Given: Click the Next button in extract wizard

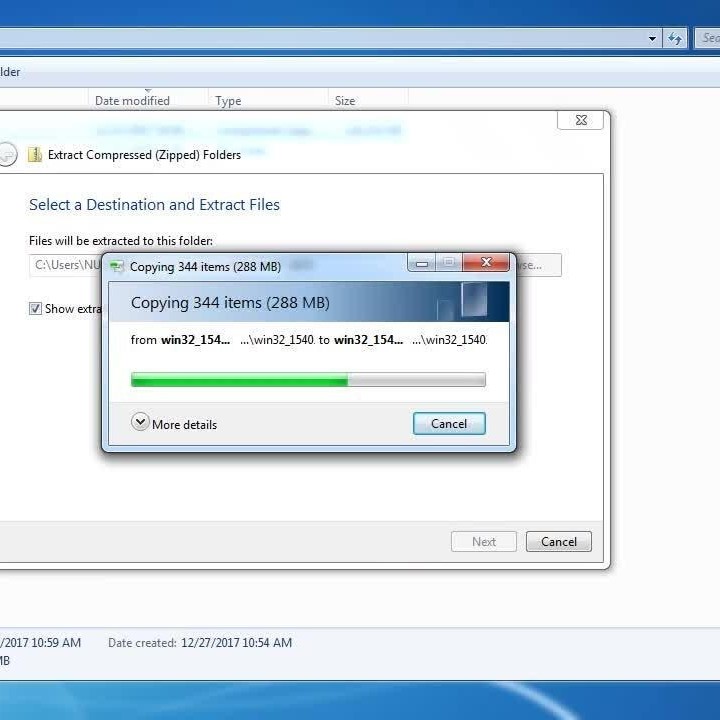Looking at the screenshot, I should point(484,542).
